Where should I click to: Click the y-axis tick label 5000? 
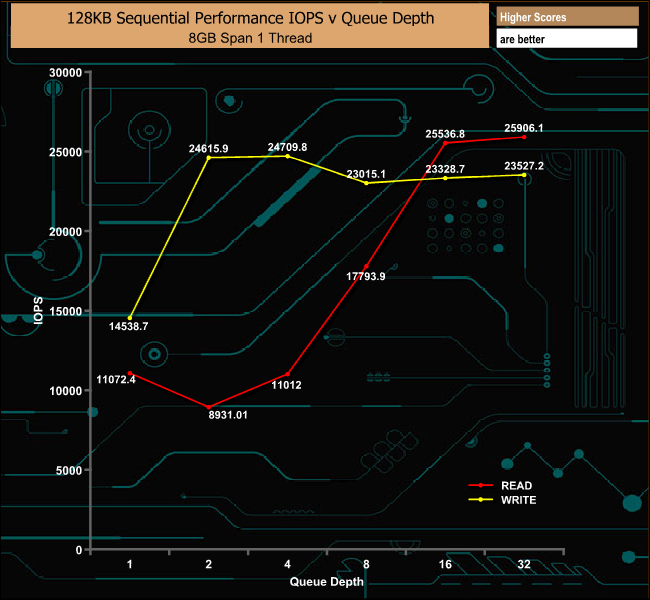tap(69, 471)
